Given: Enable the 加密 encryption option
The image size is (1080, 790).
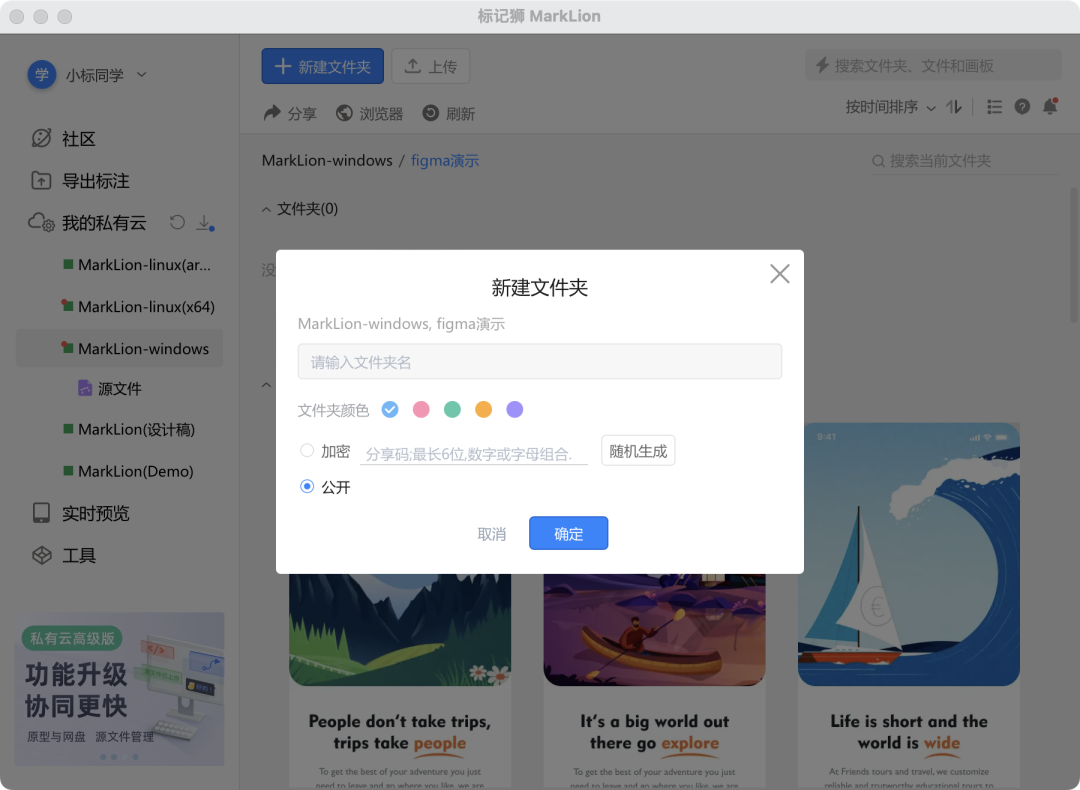Looking at the screenshot, I should click(x=307, y=450).
